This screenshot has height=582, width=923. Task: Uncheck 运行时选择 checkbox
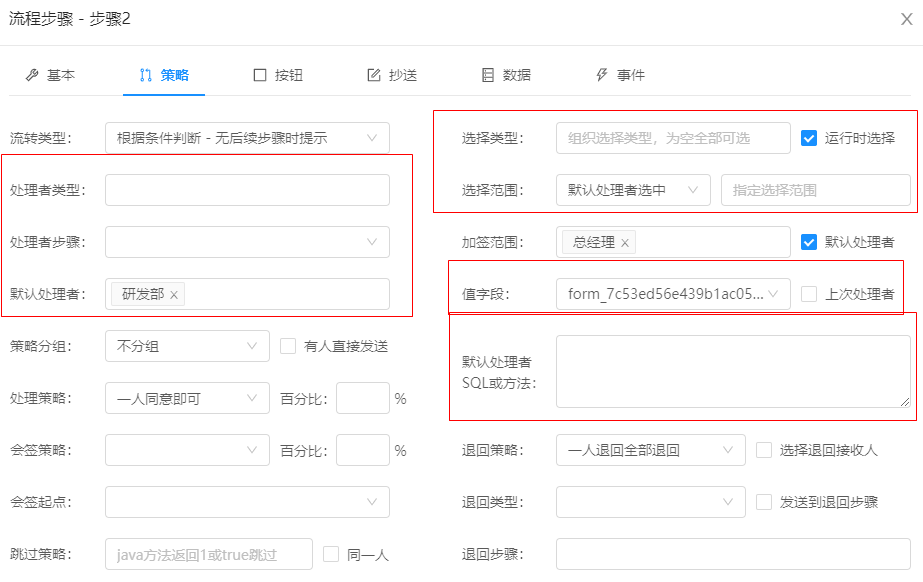pyautogui.click(x=809, y=138)
